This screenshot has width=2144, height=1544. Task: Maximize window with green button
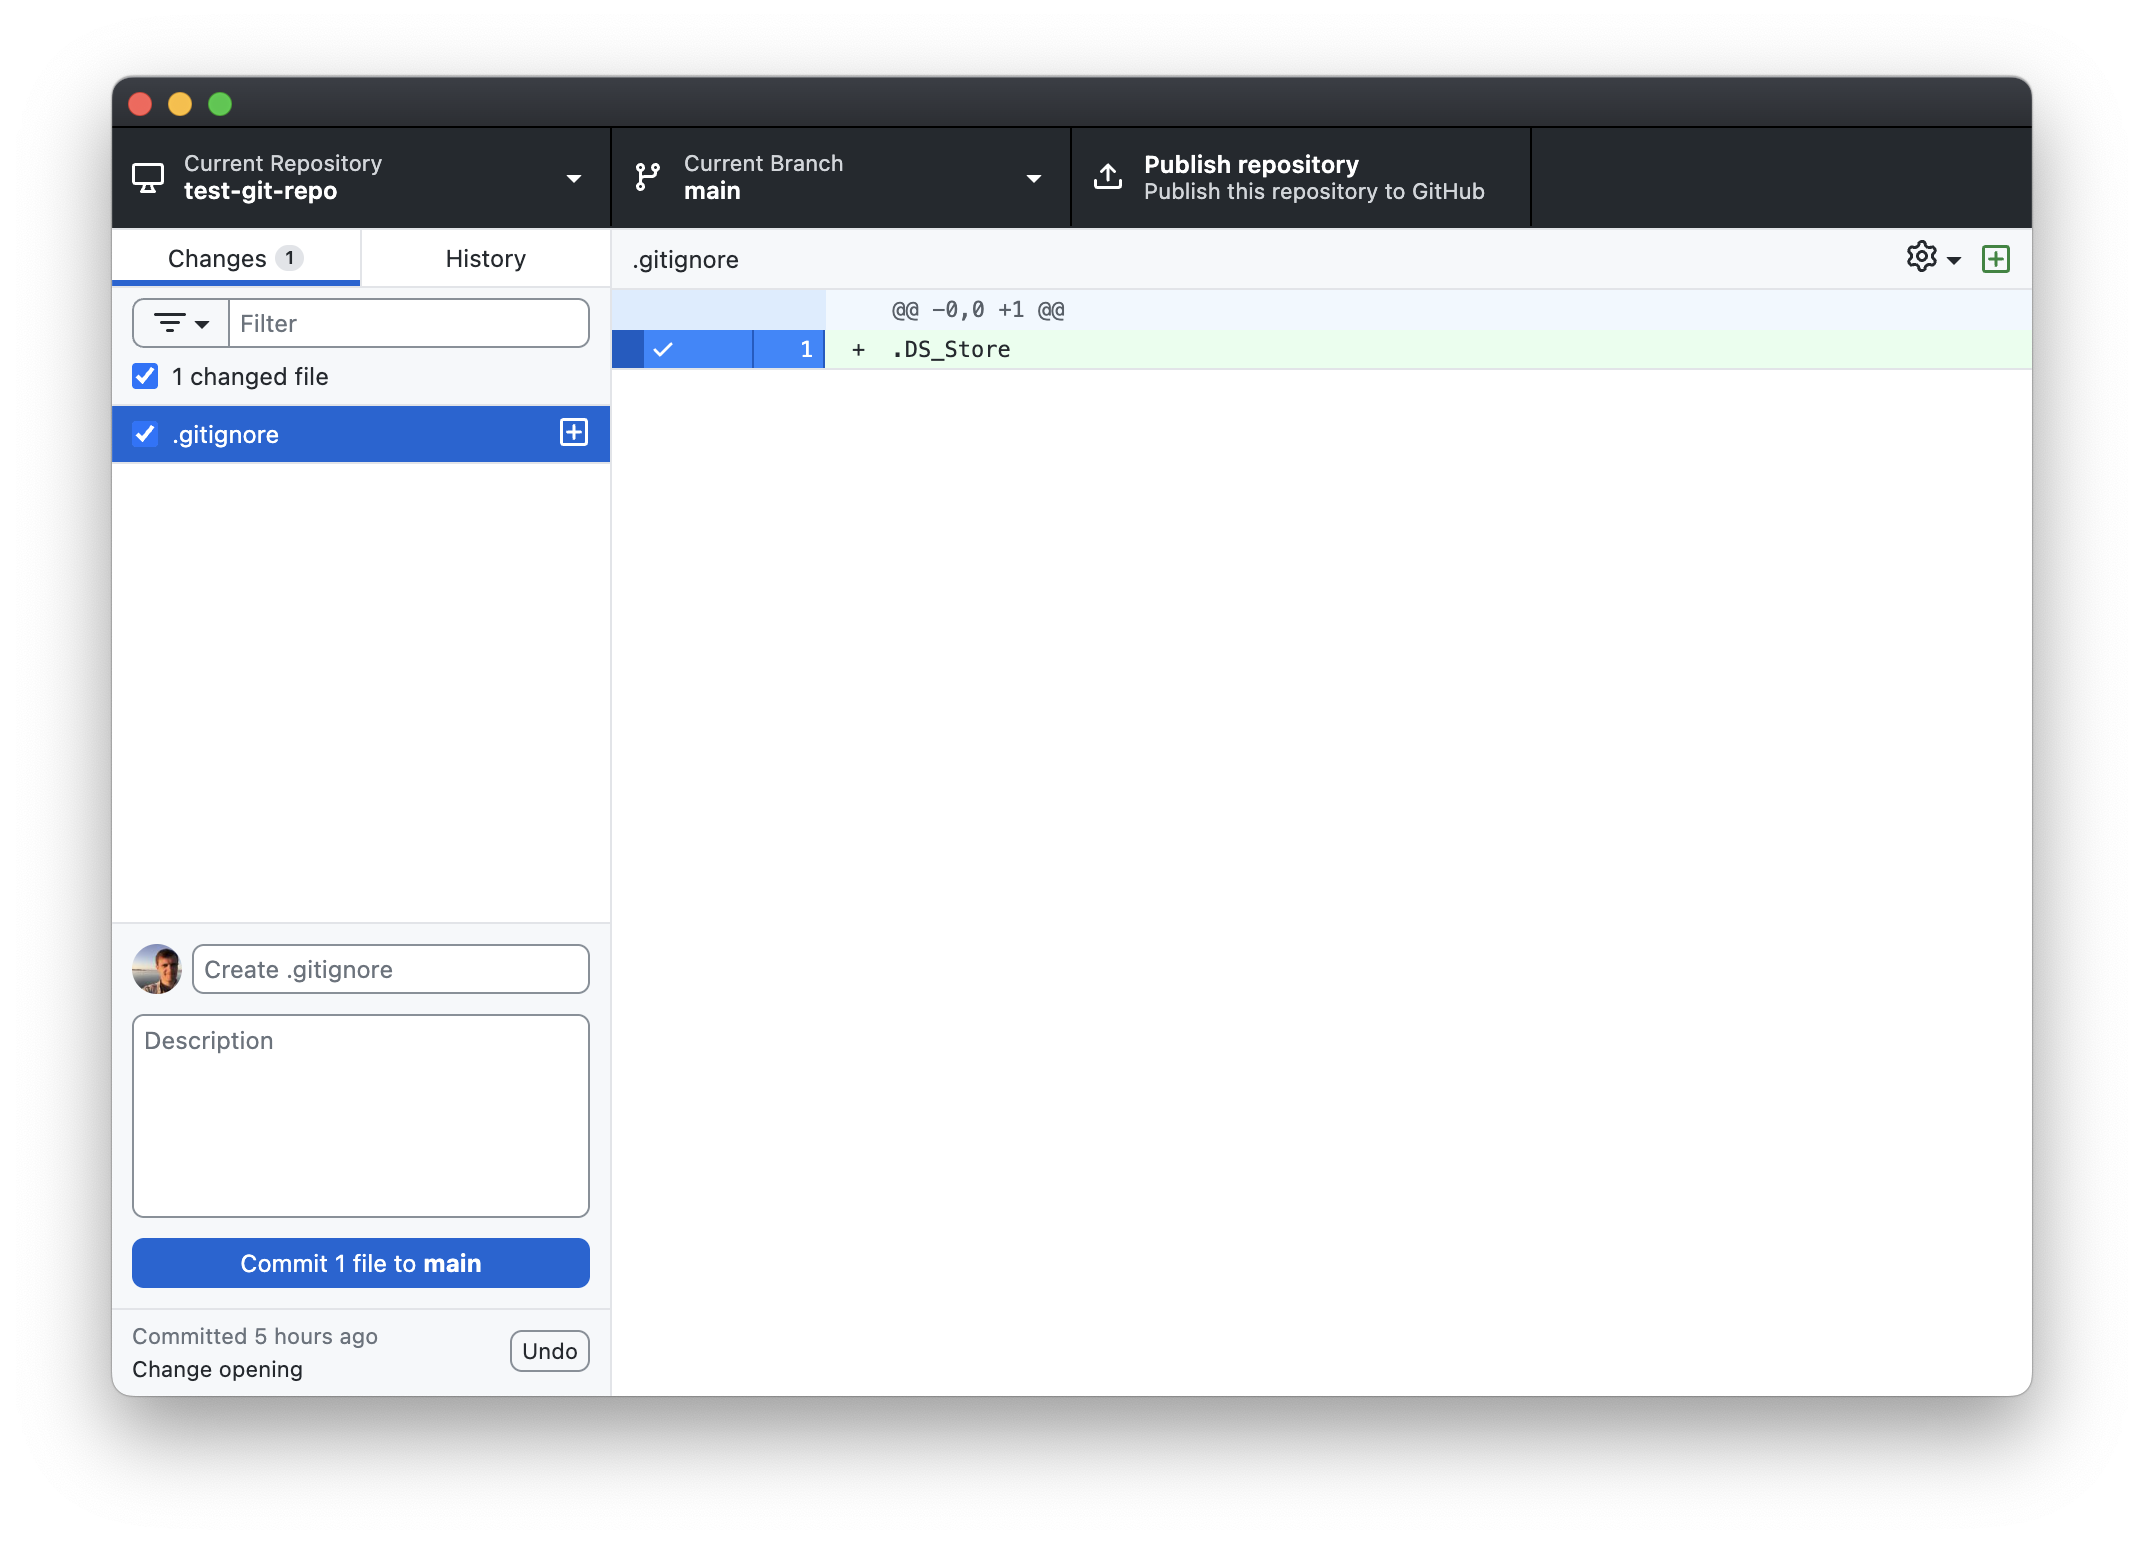click(220, 104)
